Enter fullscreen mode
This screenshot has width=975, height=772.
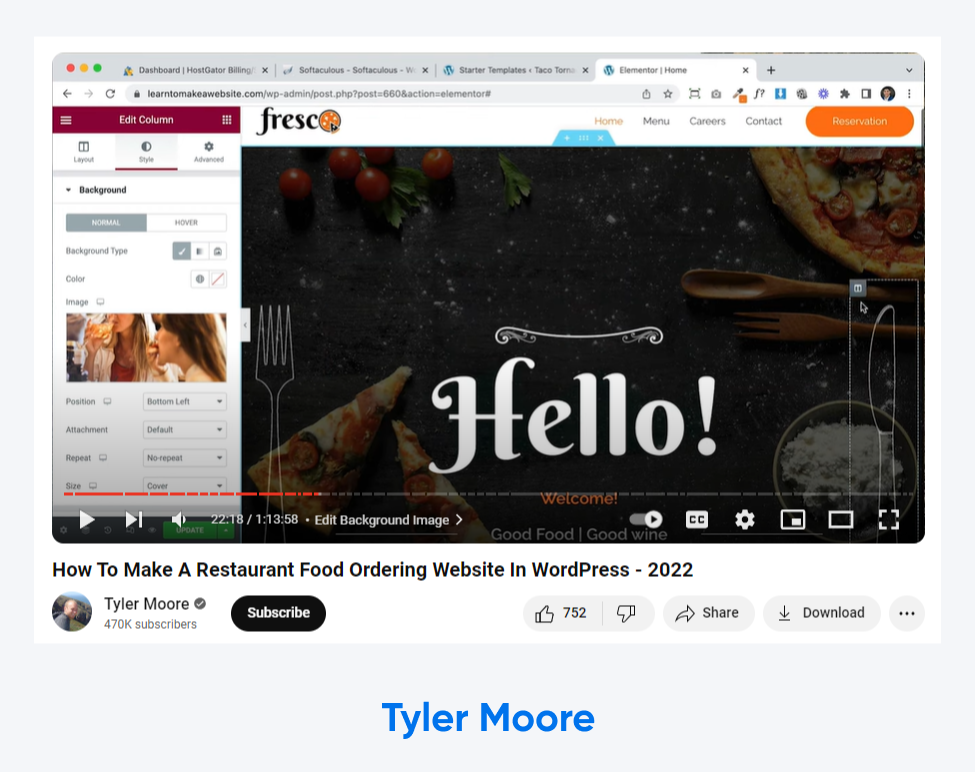(888, 519)
